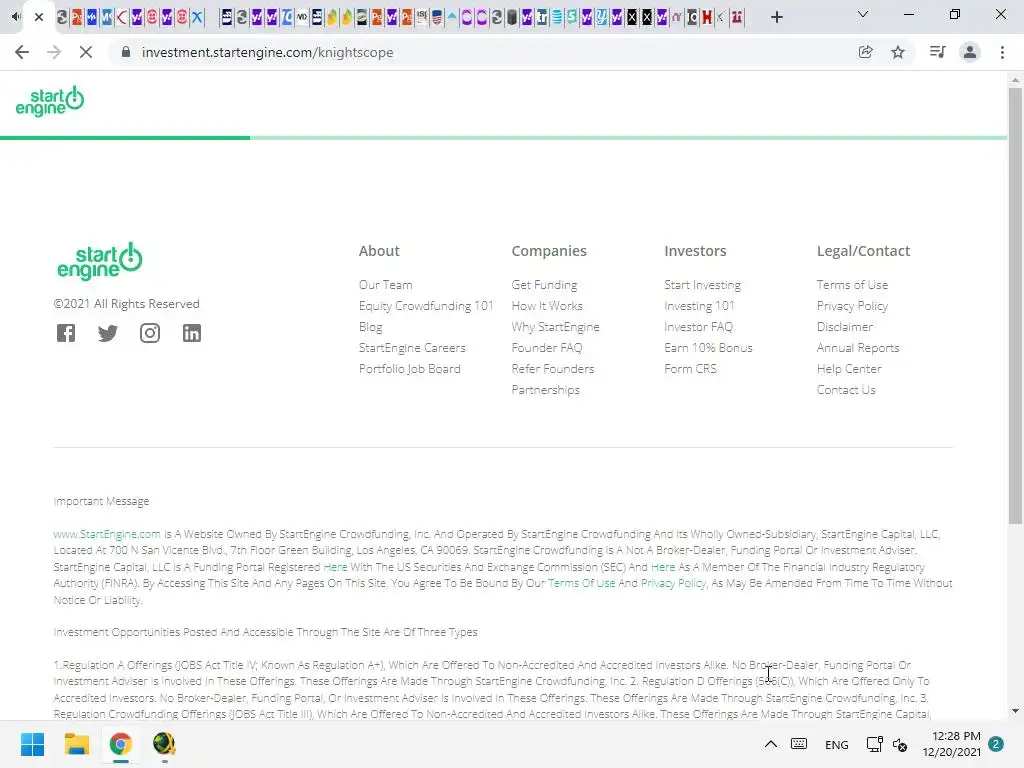The height and width of the screenshot is (768, 1024).
Task: Open Refer Founders link
Action: click(x=552, y=368)
